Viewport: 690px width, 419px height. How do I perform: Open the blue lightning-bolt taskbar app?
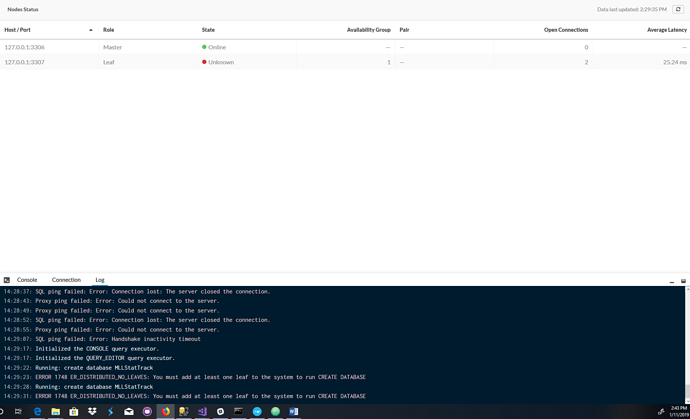tap(110, 412)
